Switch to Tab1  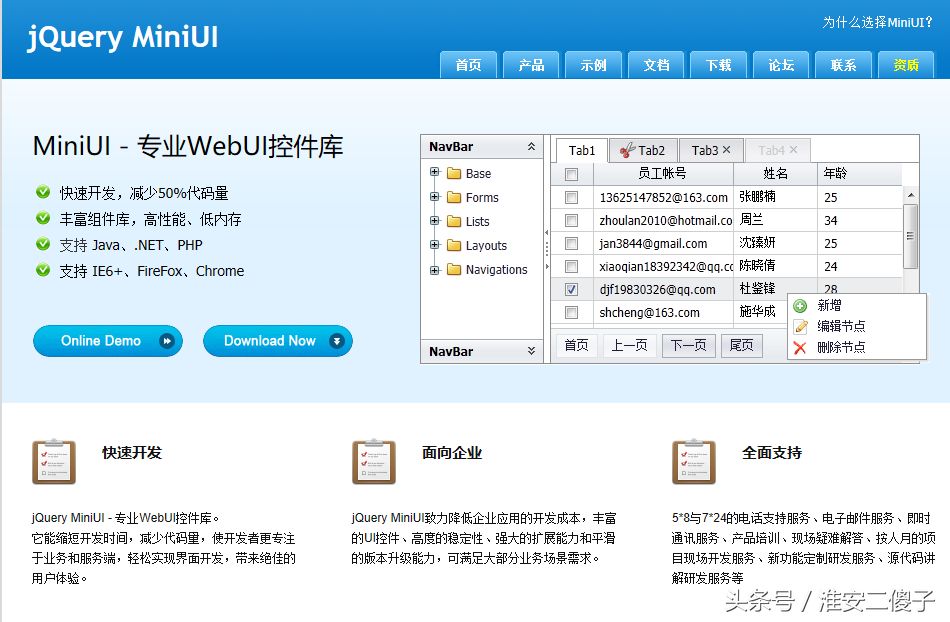(582, 150)
